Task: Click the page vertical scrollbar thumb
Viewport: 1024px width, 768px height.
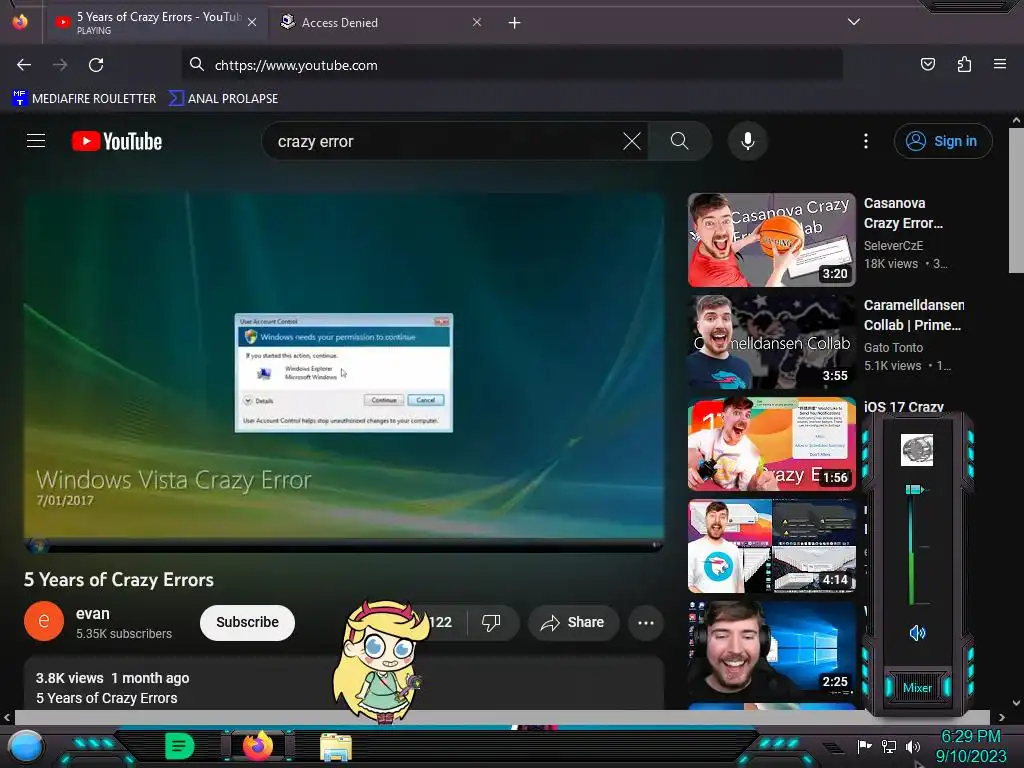Action: [1016, 200]
